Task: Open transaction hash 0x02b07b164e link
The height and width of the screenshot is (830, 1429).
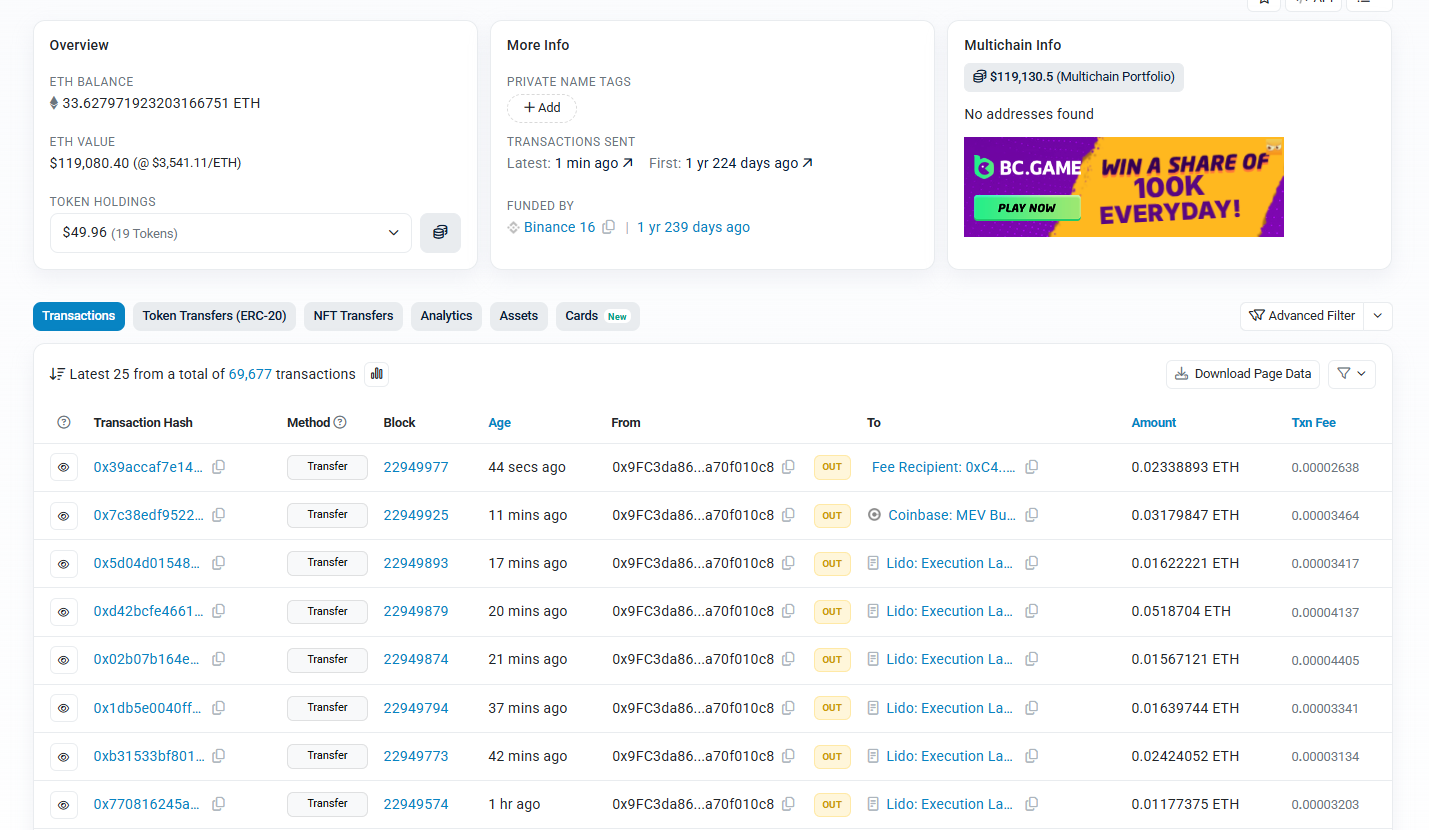Action: pos(147,659)
